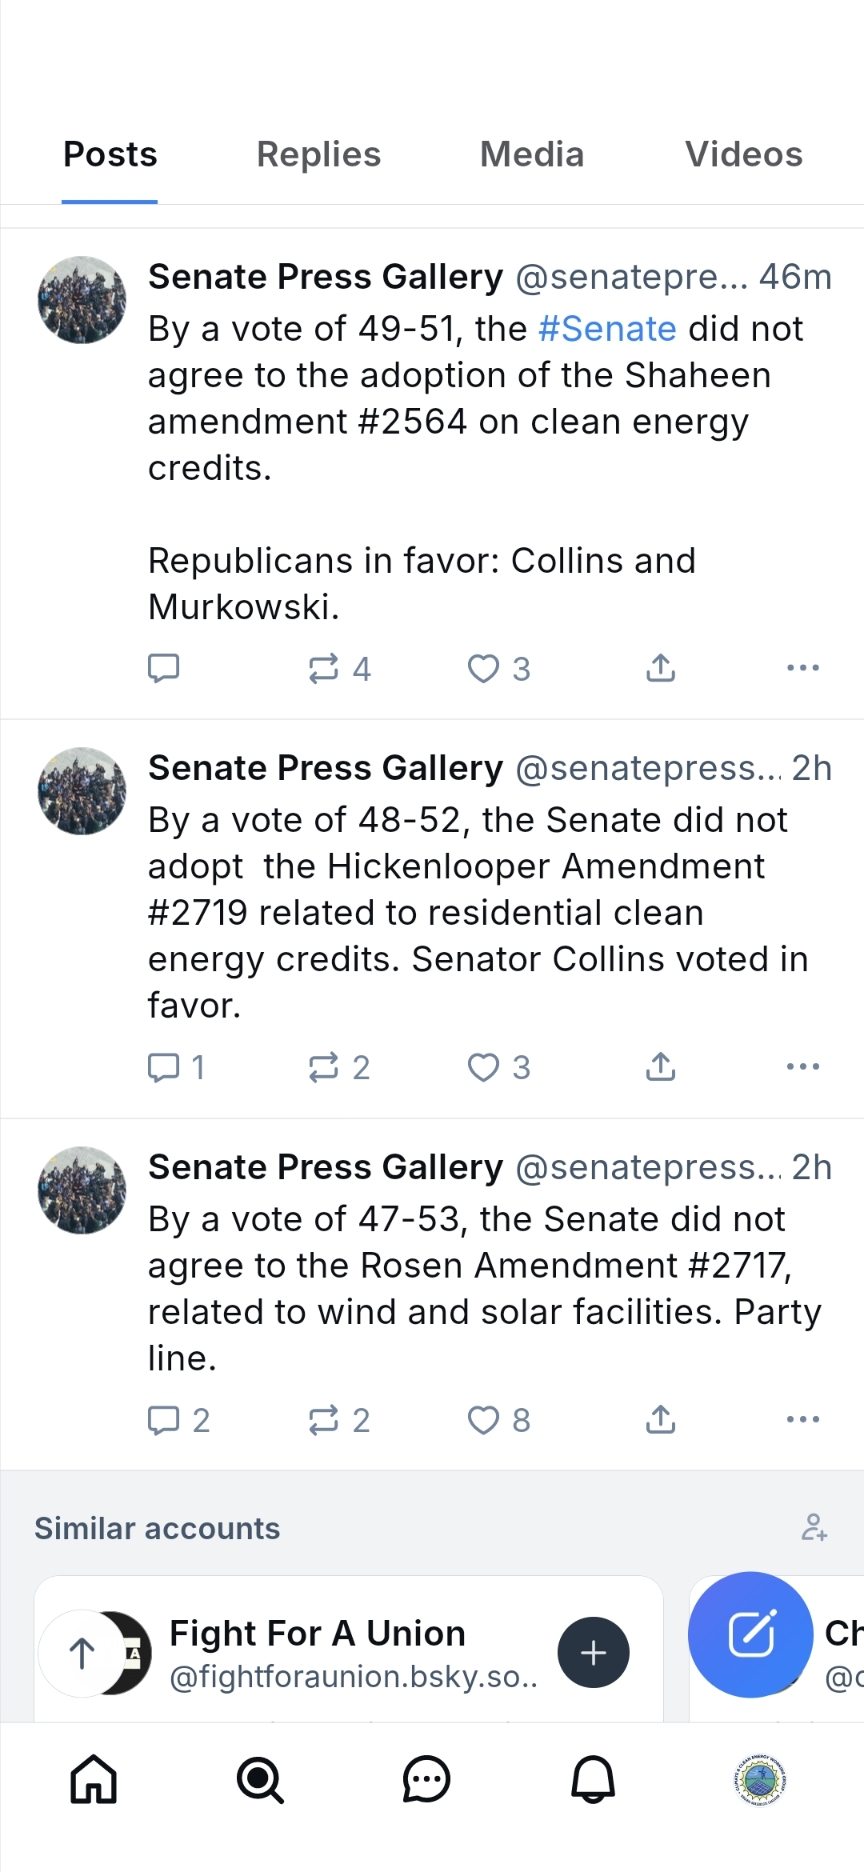Reply to the Hickenlooper Amendment post
Viewport: 864px width, 1872px height.
coord(163,1067)
